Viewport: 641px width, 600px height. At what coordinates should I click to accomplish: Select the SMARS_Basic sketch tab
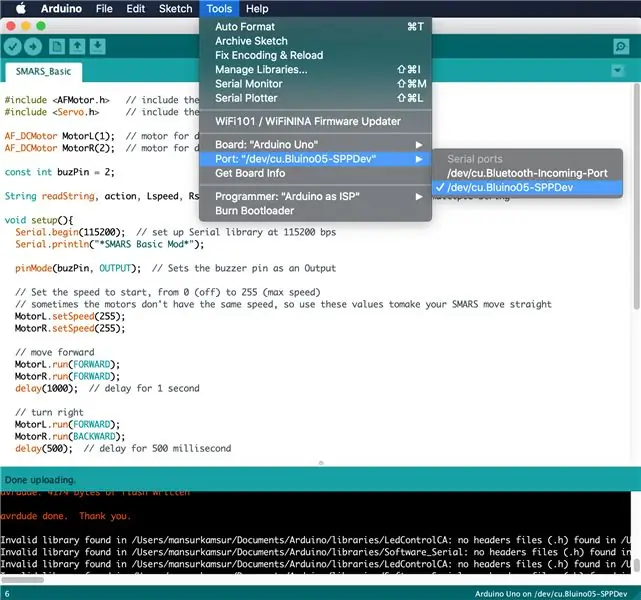click(43, 72)
